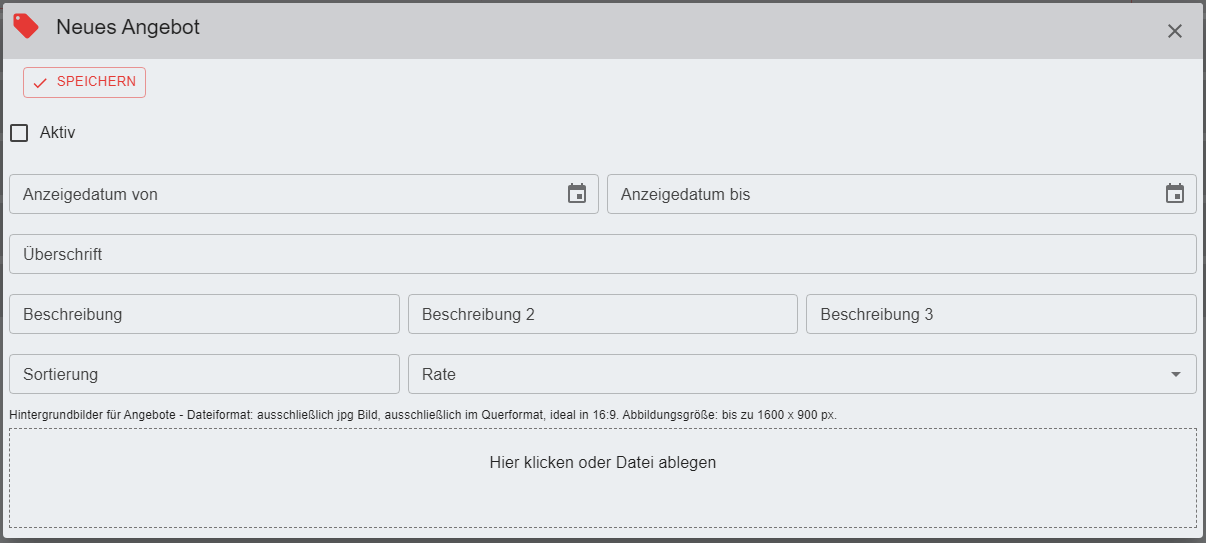Focus the Anzeigedatum bis date field
1206x543 pixels.
pos(880,194)
